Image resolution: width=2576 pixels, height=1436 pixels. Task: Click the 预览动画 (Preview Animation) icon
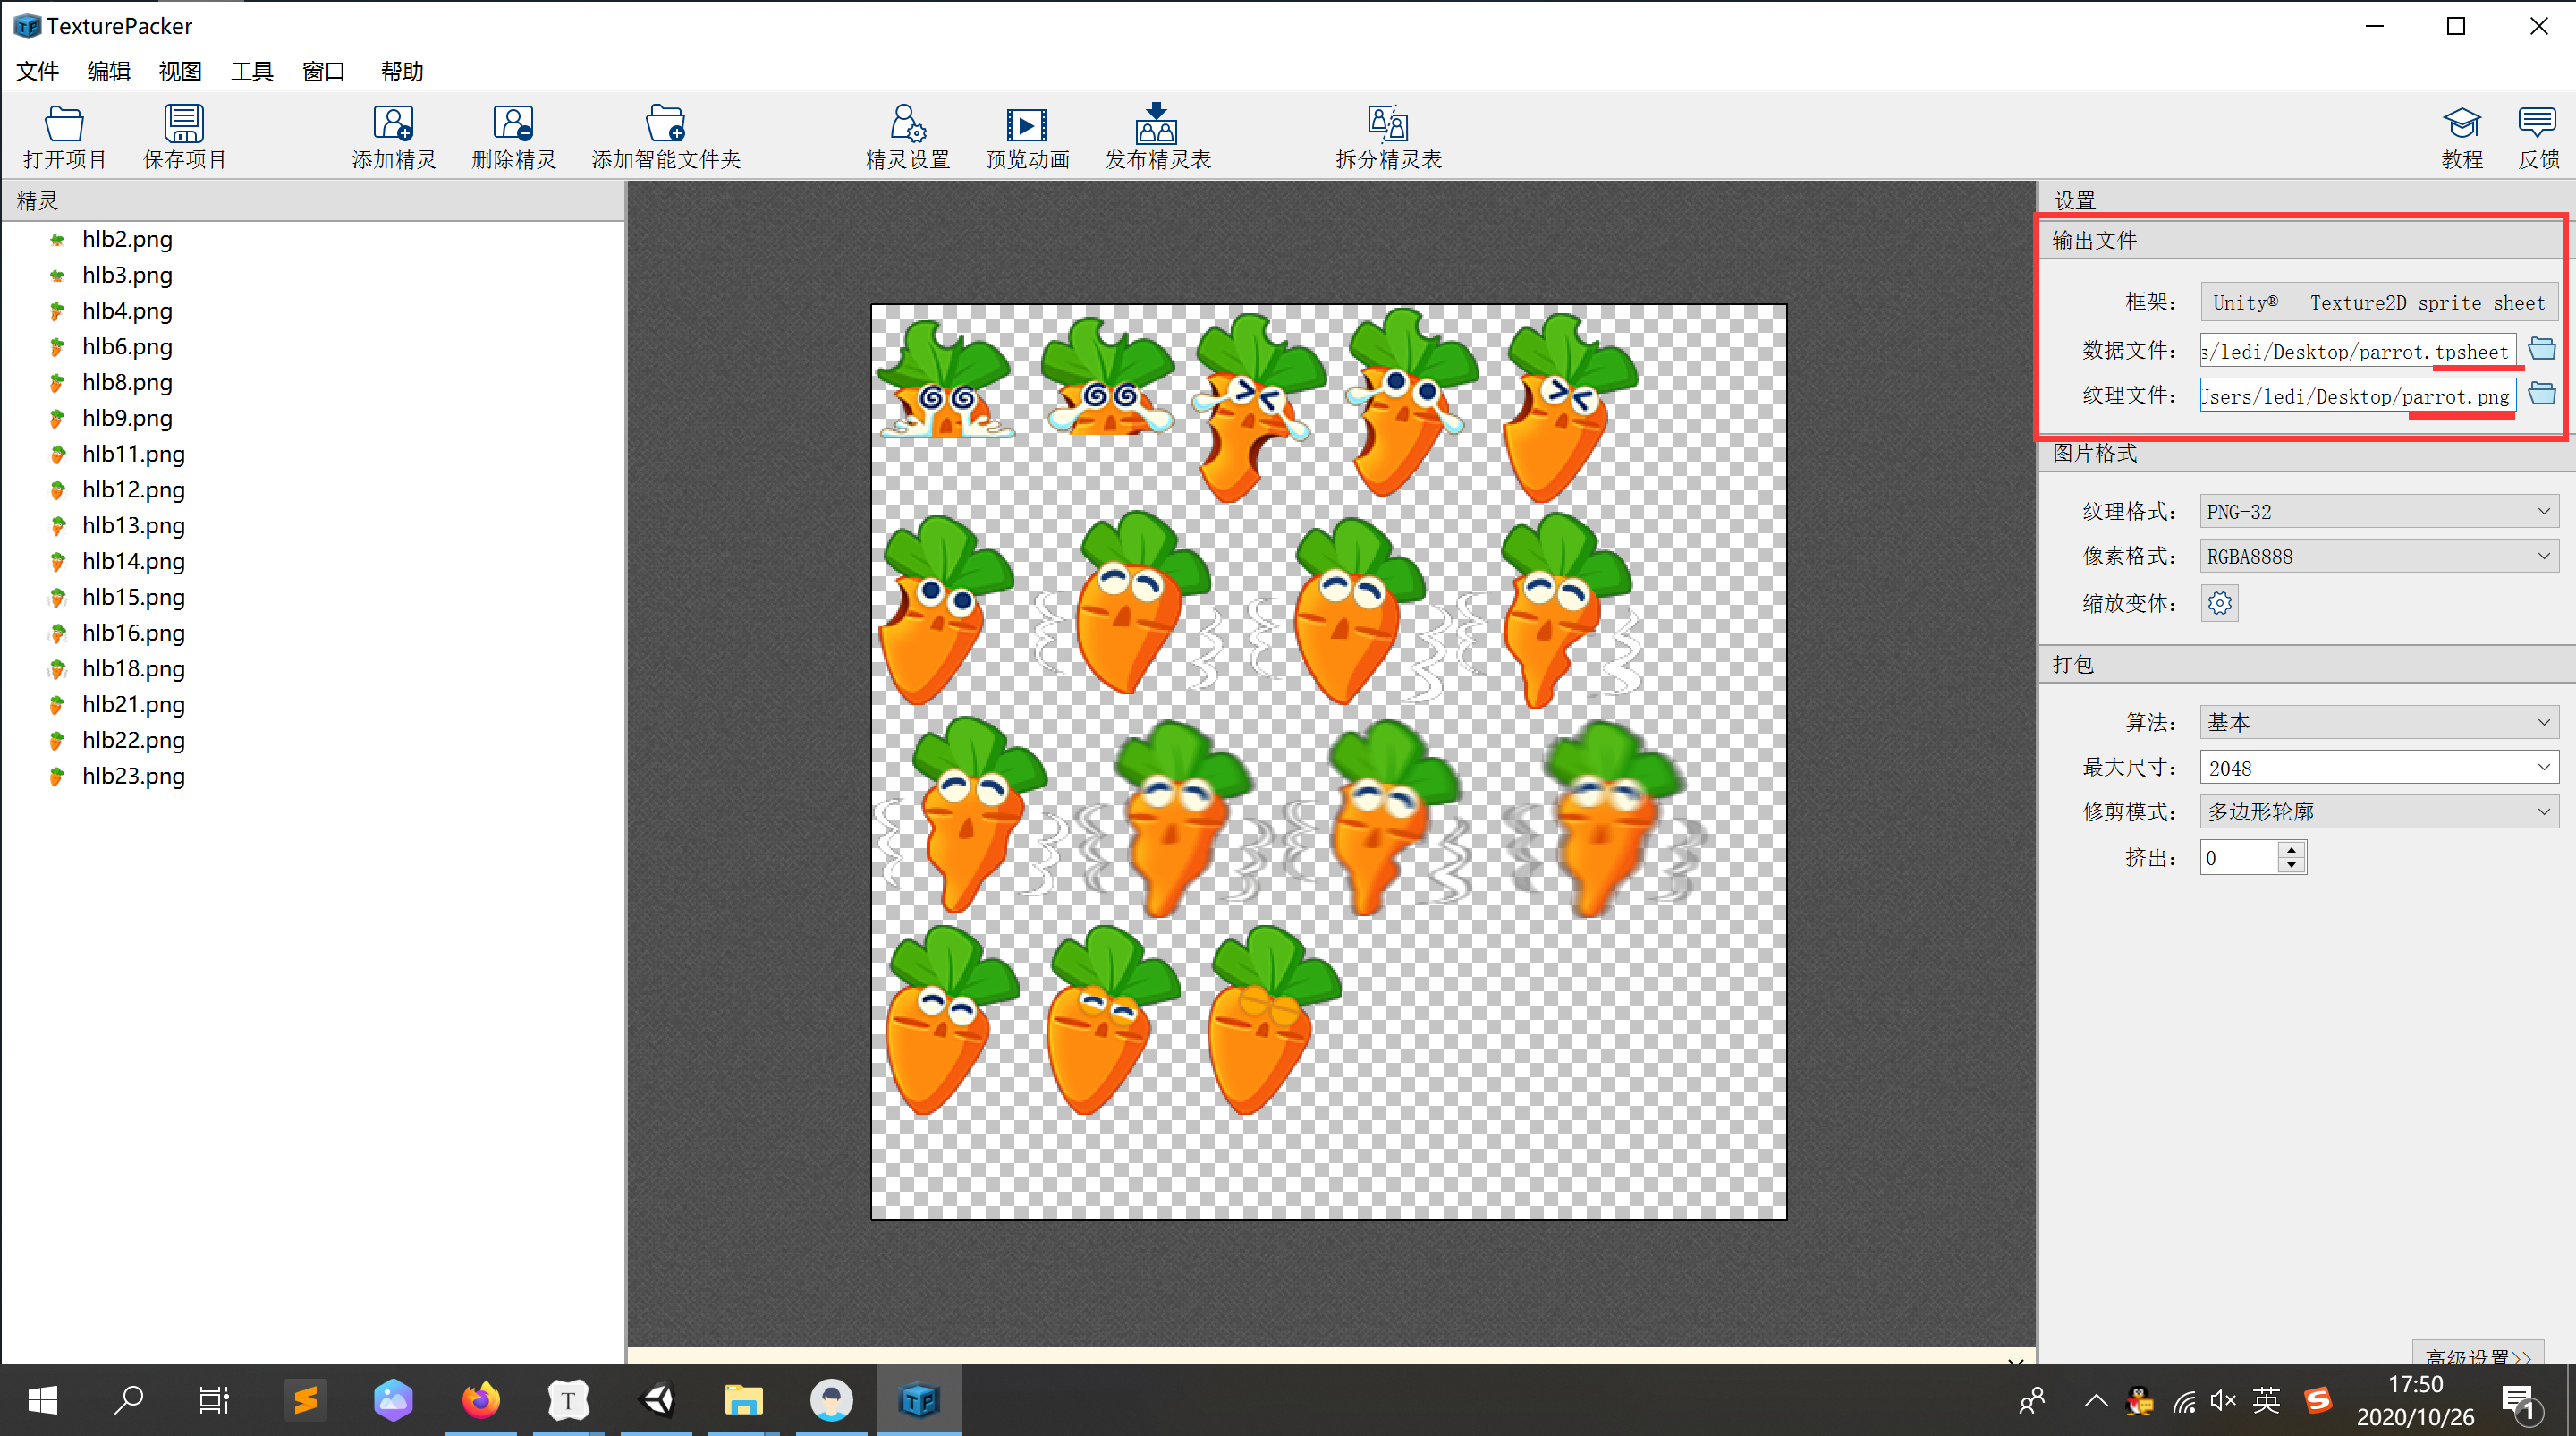pyautogui.click(x=1026, y=125)
